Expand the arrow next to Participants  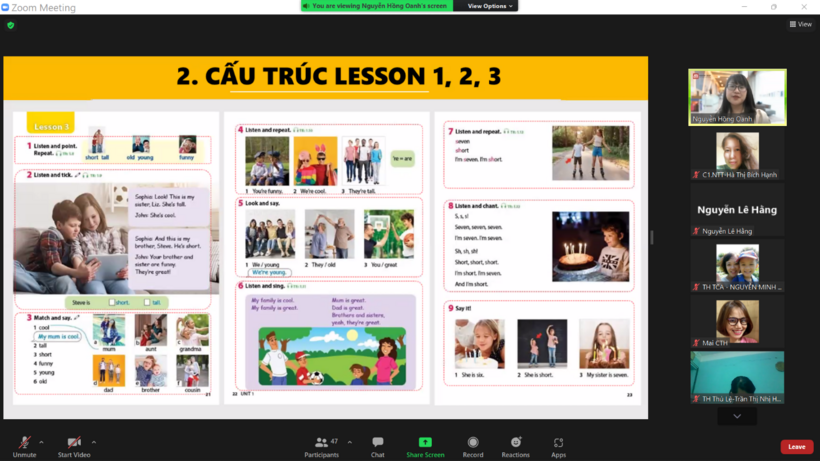[349, 442]
